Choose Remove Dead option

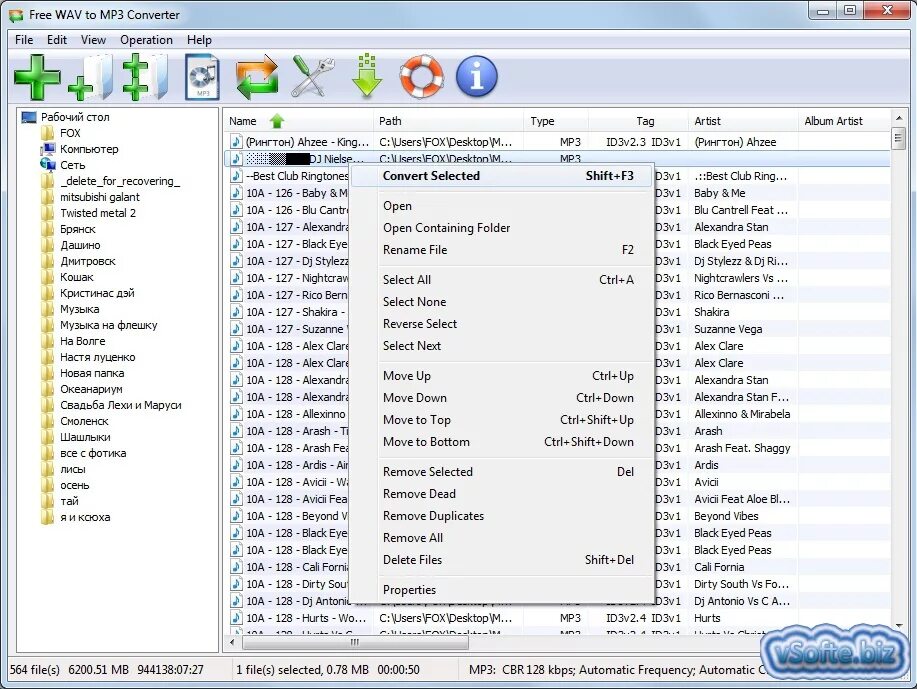[x=502, y=494]
